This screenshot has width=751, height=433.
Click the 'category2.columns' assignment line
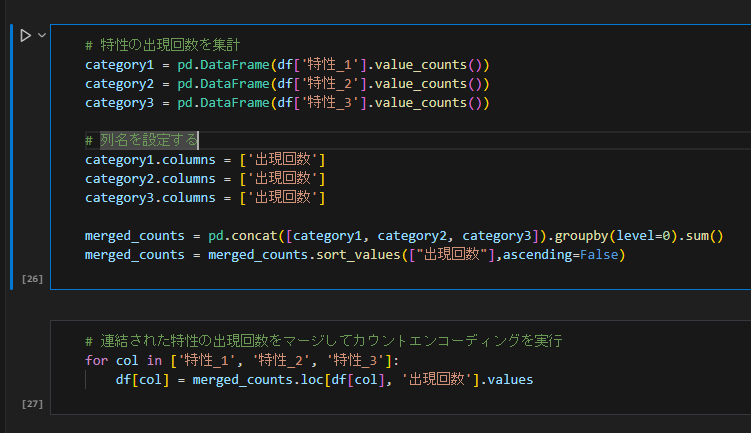tap(205, 179)
